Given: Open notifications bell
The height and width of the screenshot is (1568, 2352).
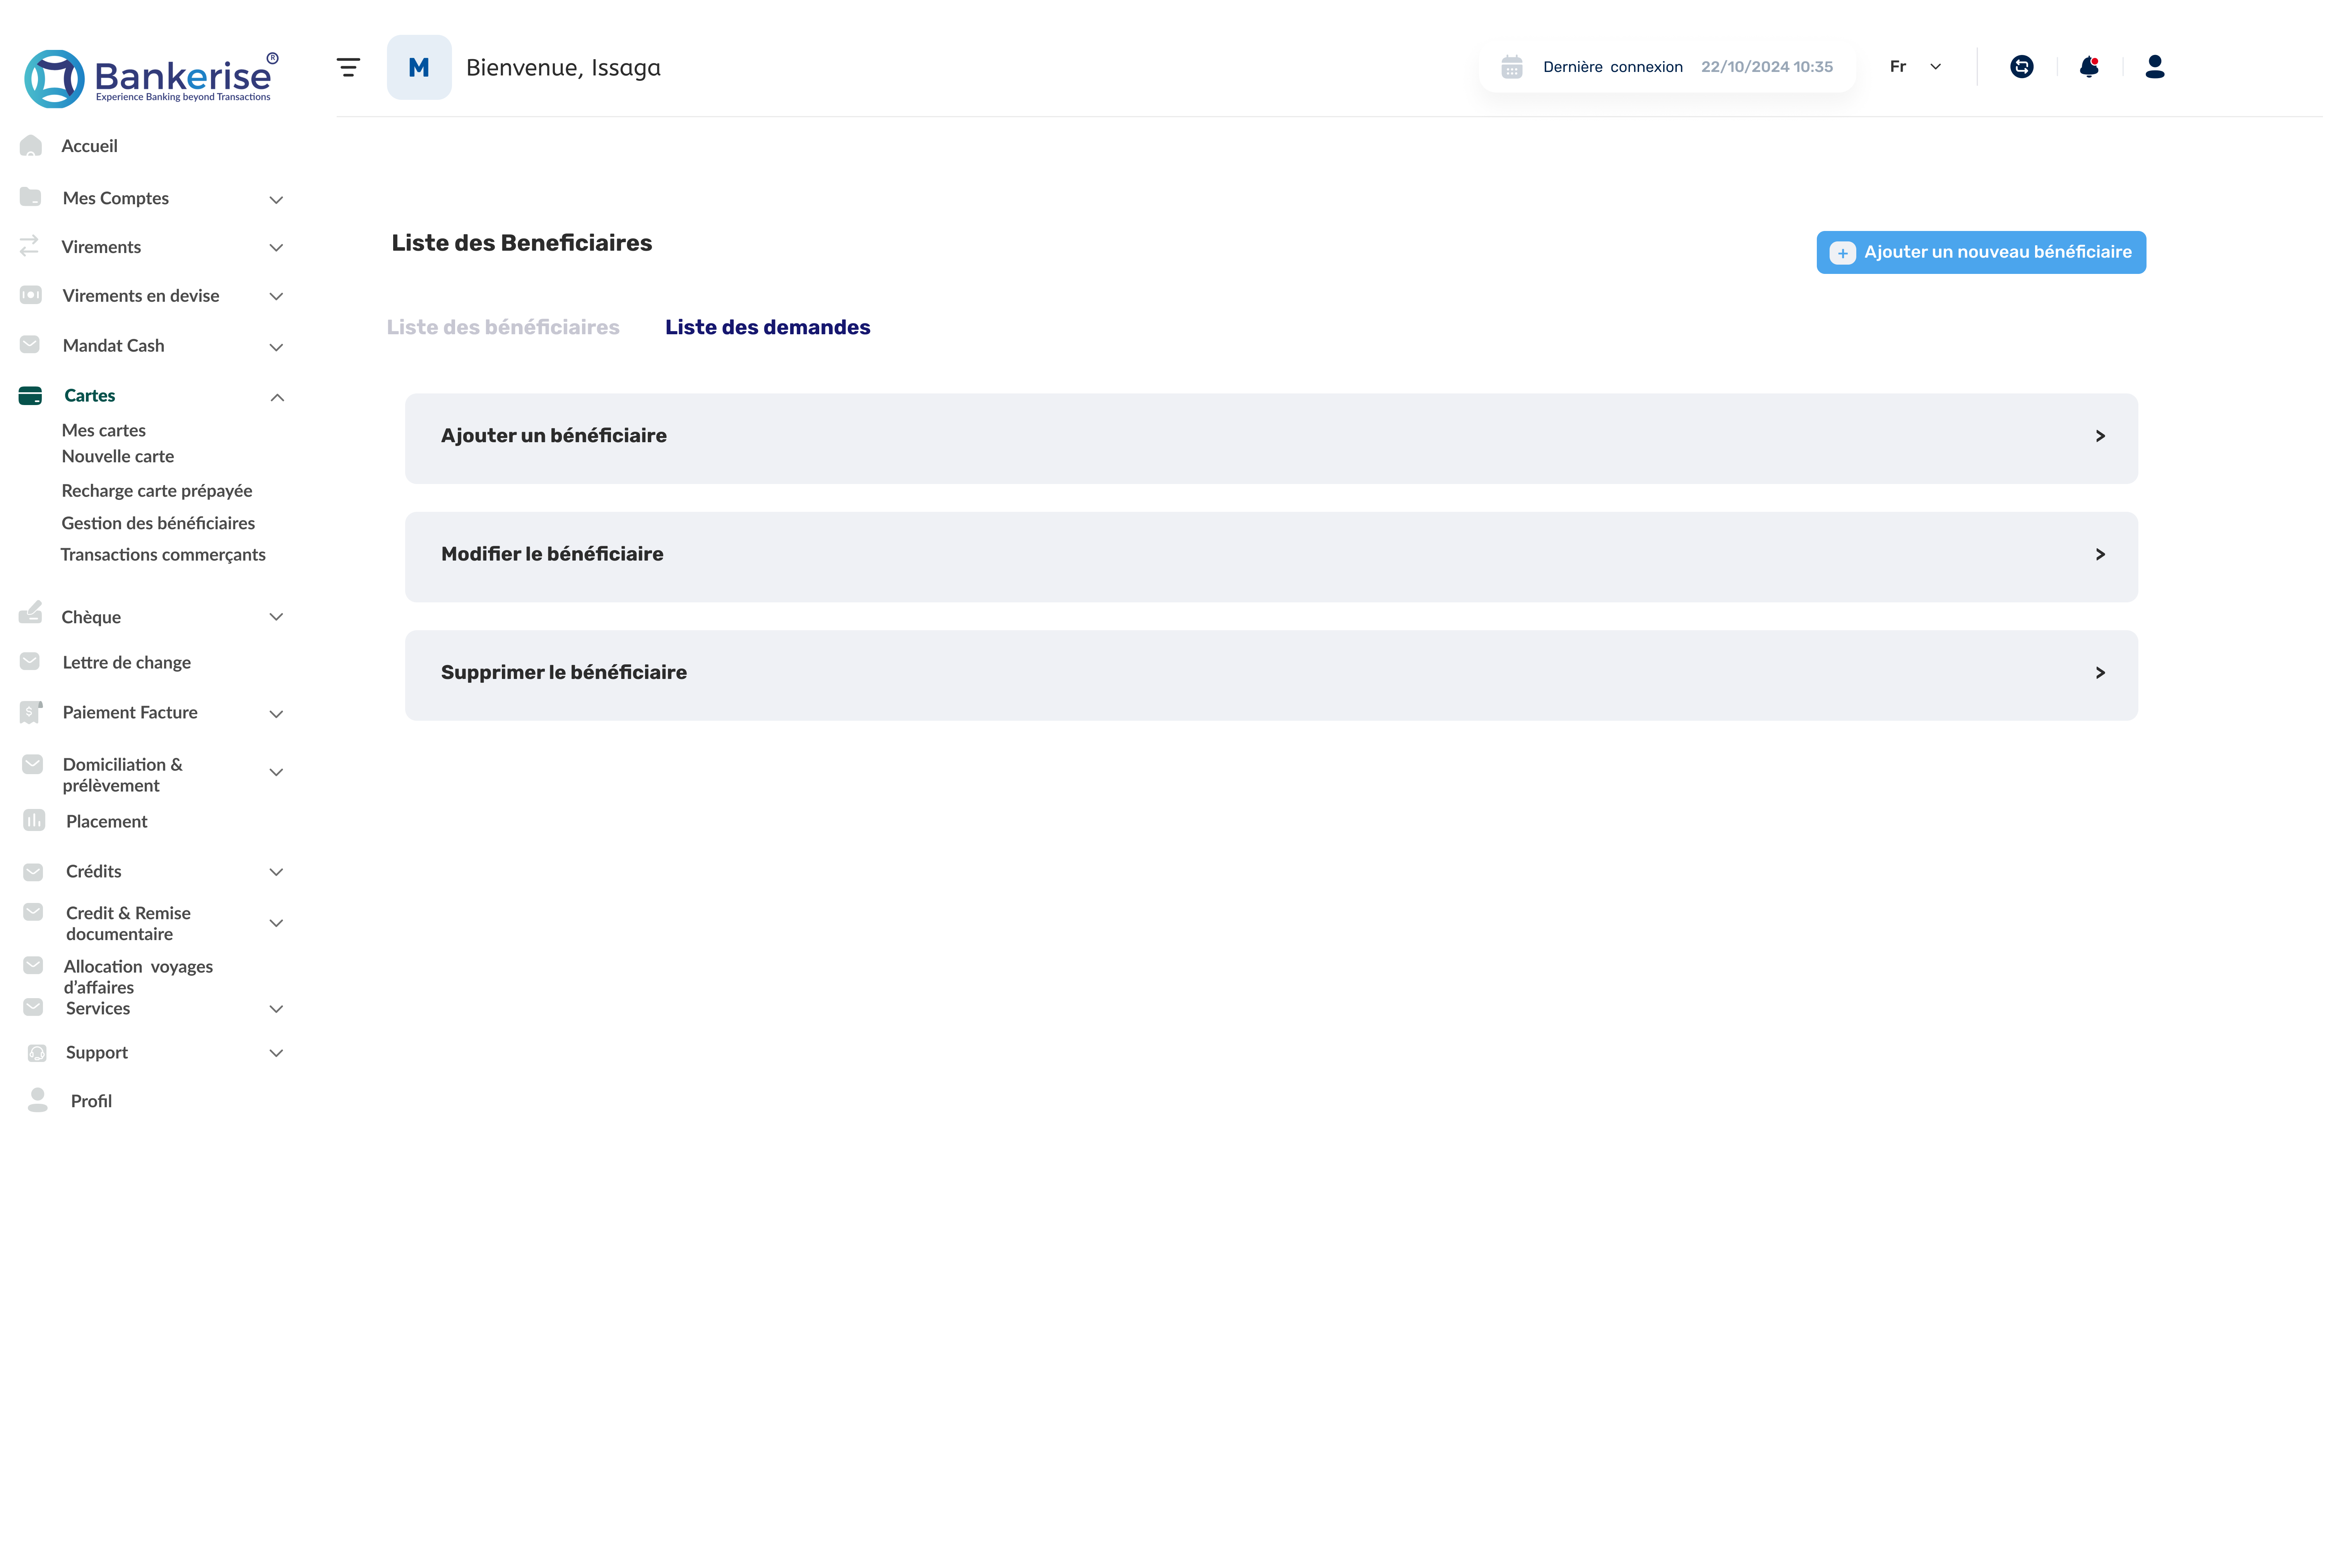Looking at the screenshot, I should pyautogui.click(x=2089, y=67).
